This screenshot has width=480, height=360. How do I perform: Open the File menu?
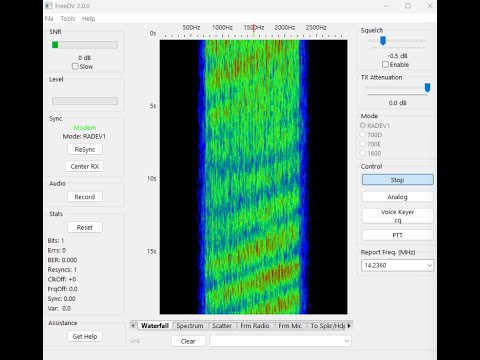49,19
